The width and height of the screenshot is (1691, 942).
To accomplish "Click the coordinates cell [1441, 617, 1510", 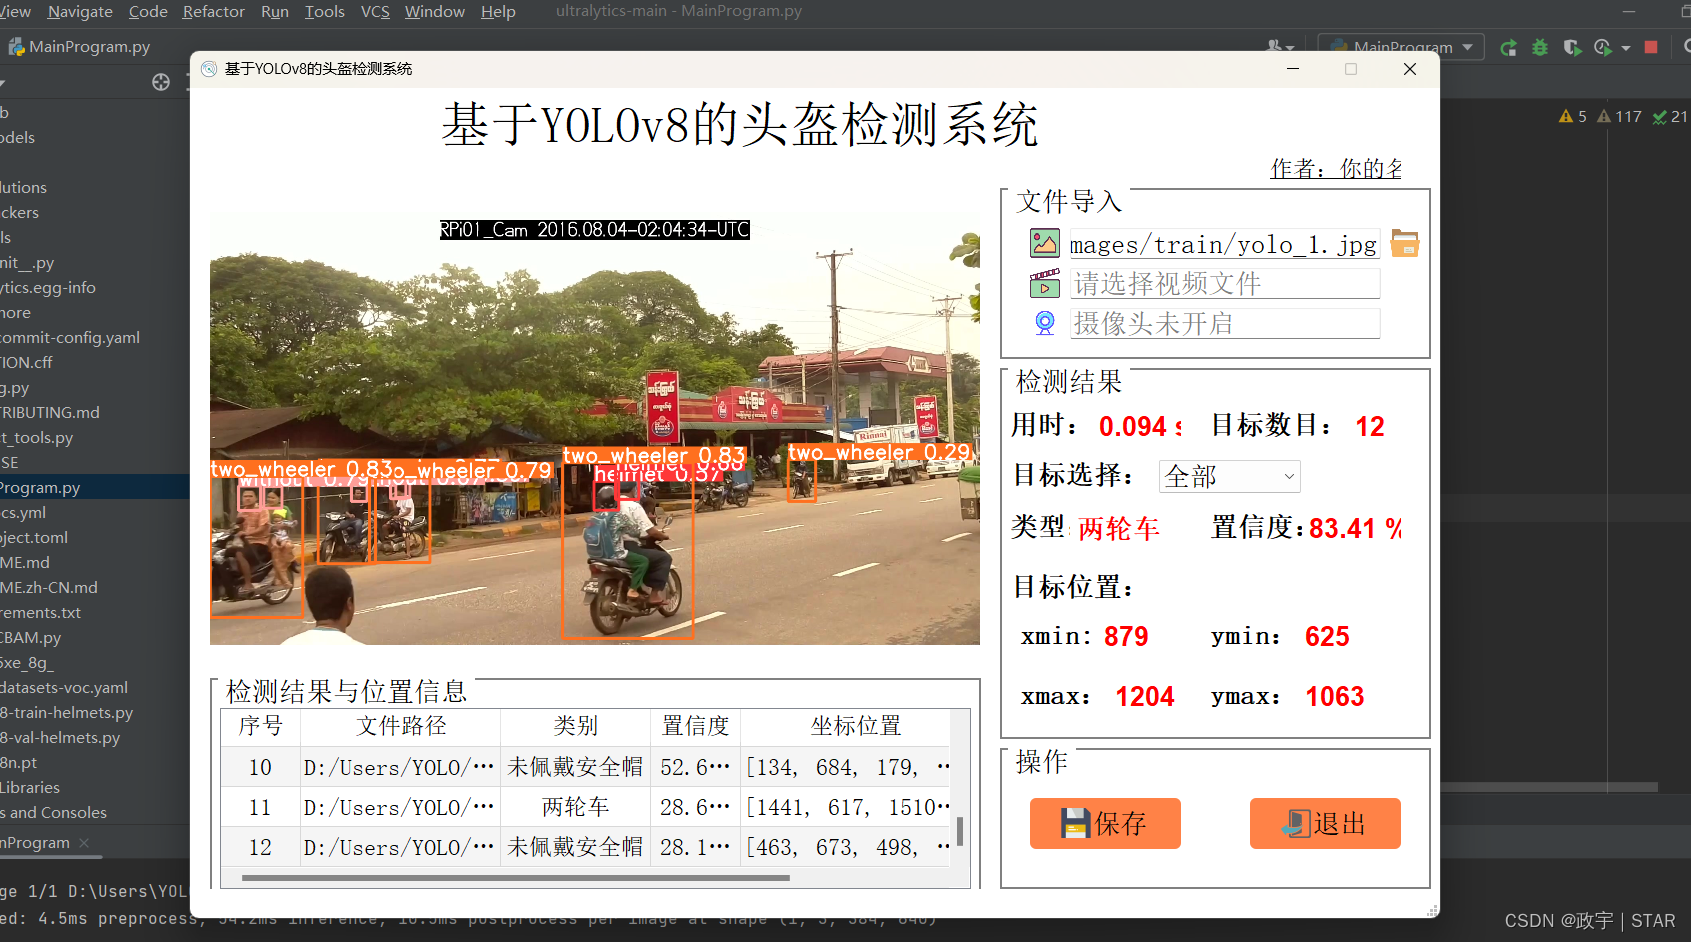I will (x=847, y=807).
